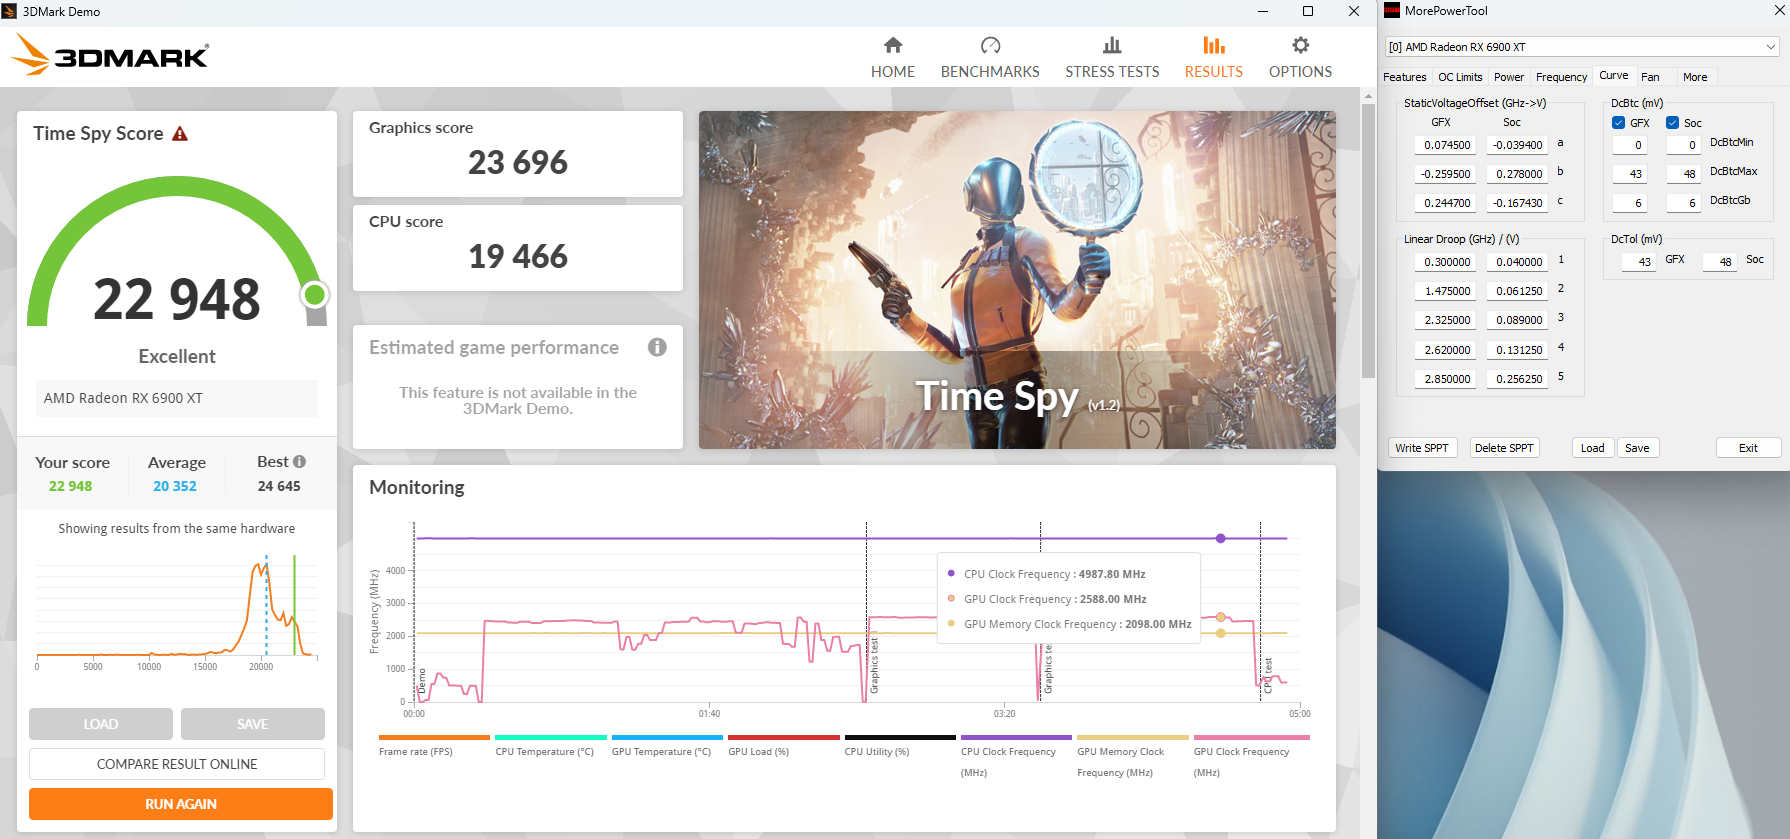Open the More tab
This screenshot has width=1790, height=839.
pyautogui.click(x=1695, y=77)
